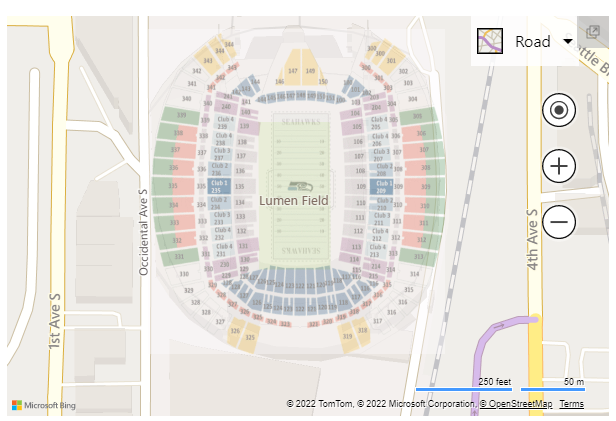Select the Club 1 209 section
Image resolution: width=616 pixels, height=421 pixels.
point(381,187)
